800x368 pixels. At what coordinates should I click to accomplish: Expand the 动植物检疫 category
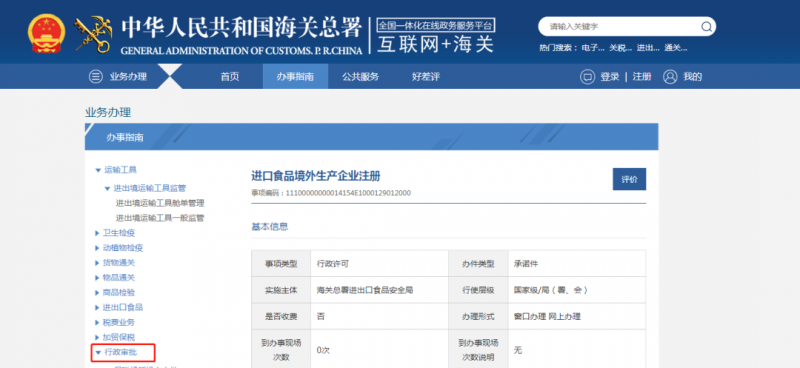coord(97,248)
